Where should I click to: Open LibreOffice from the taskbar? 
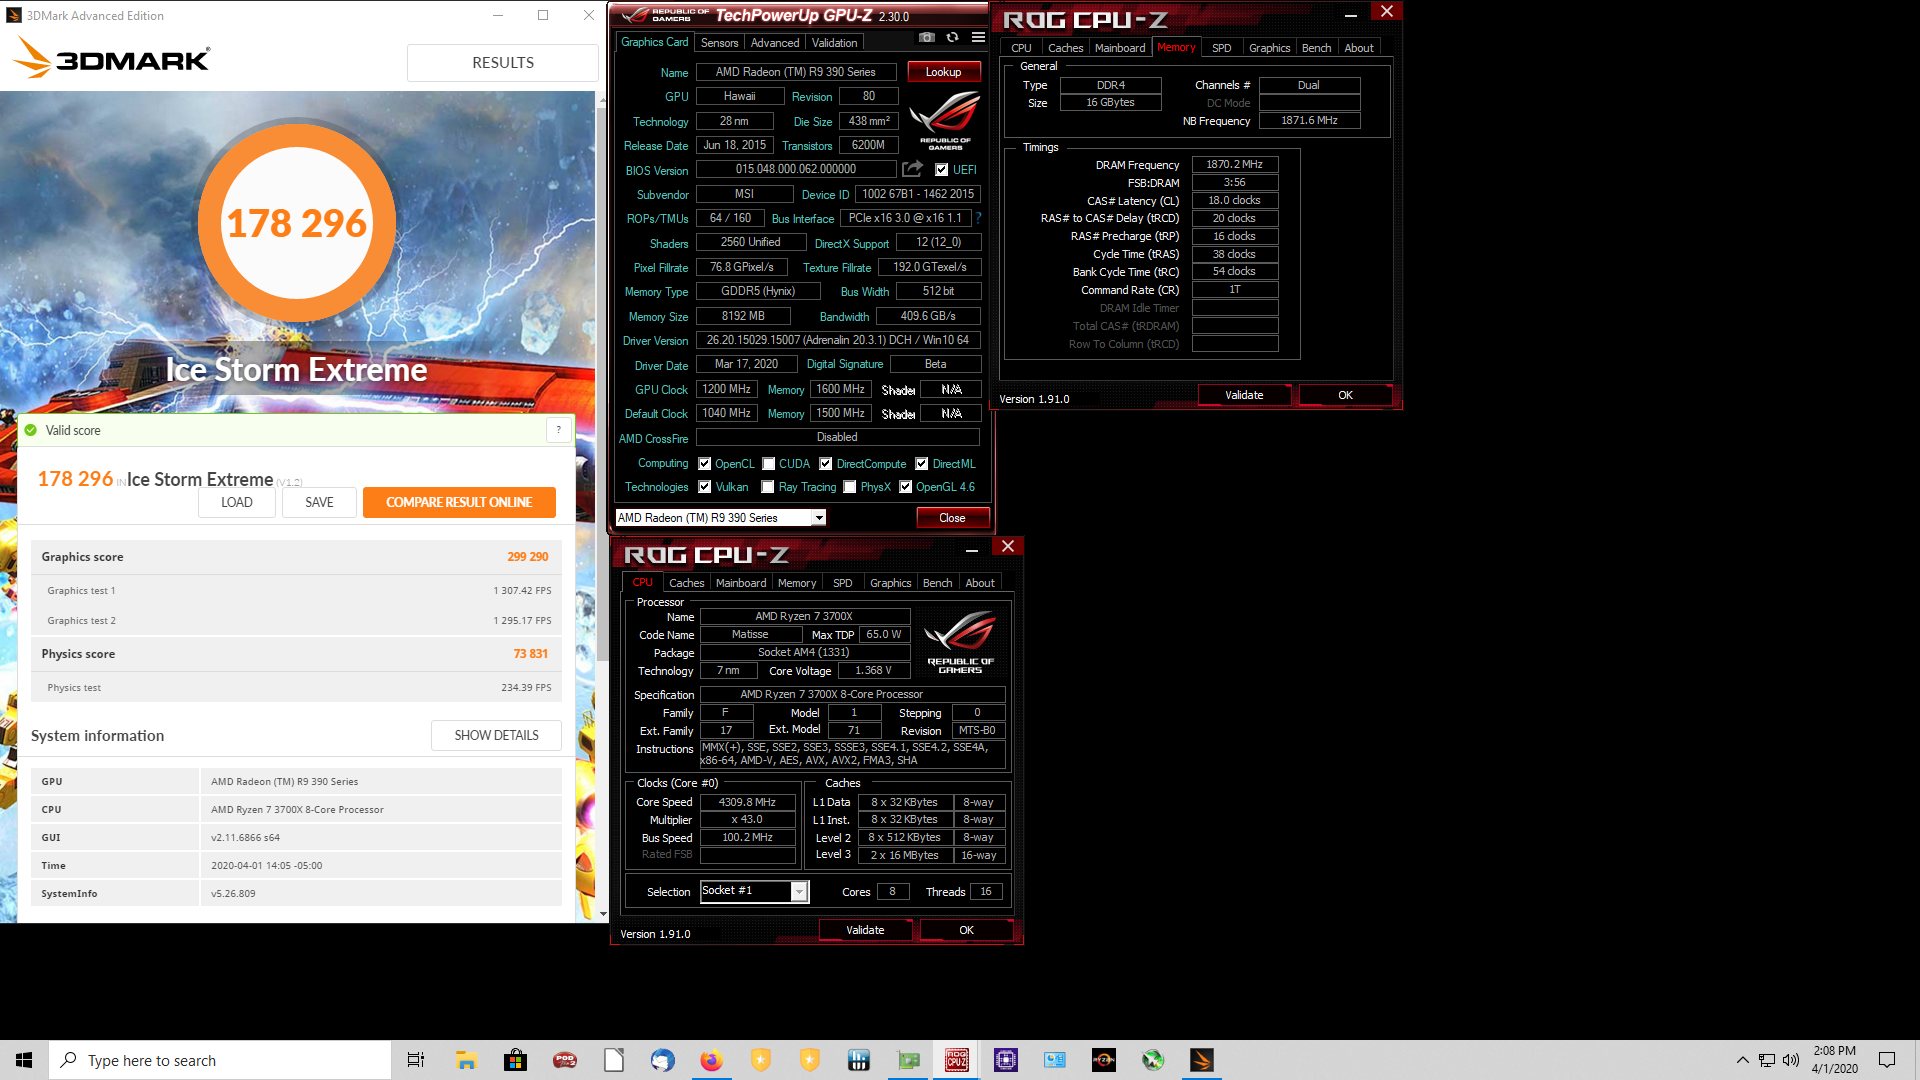[x=614, y=1060]
